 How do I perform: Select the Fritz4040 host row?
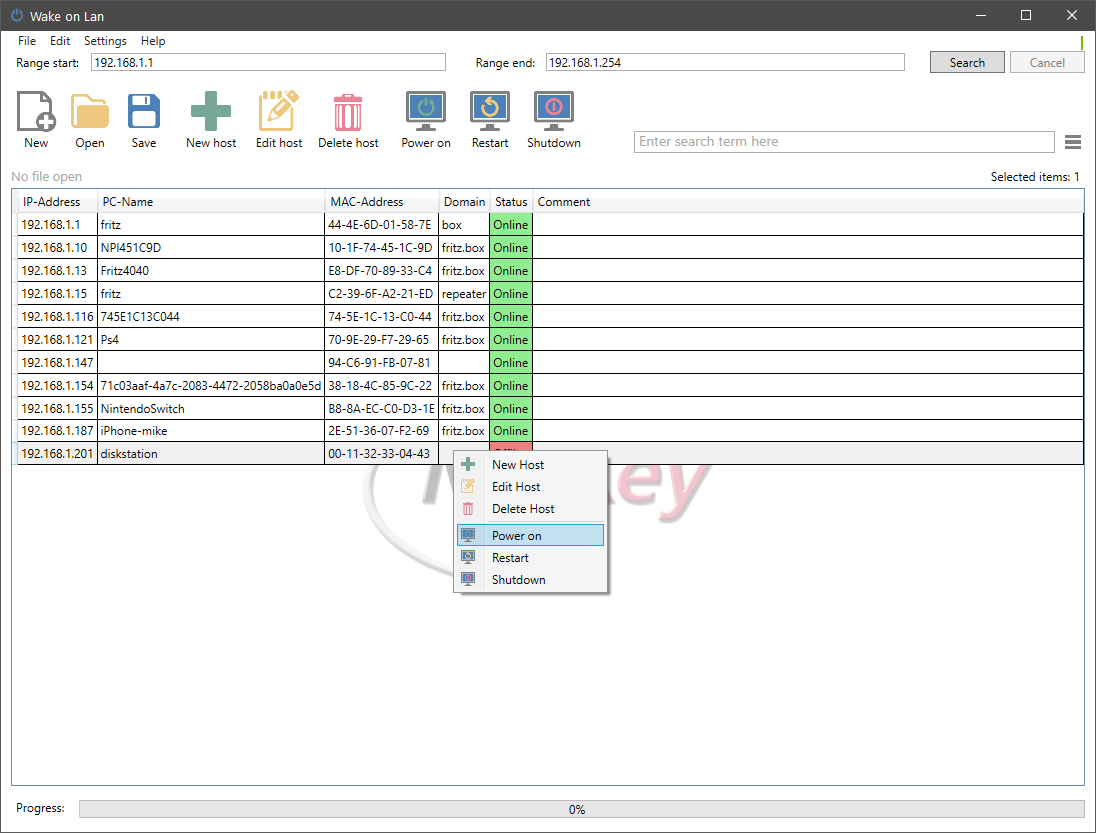[551, 270]
